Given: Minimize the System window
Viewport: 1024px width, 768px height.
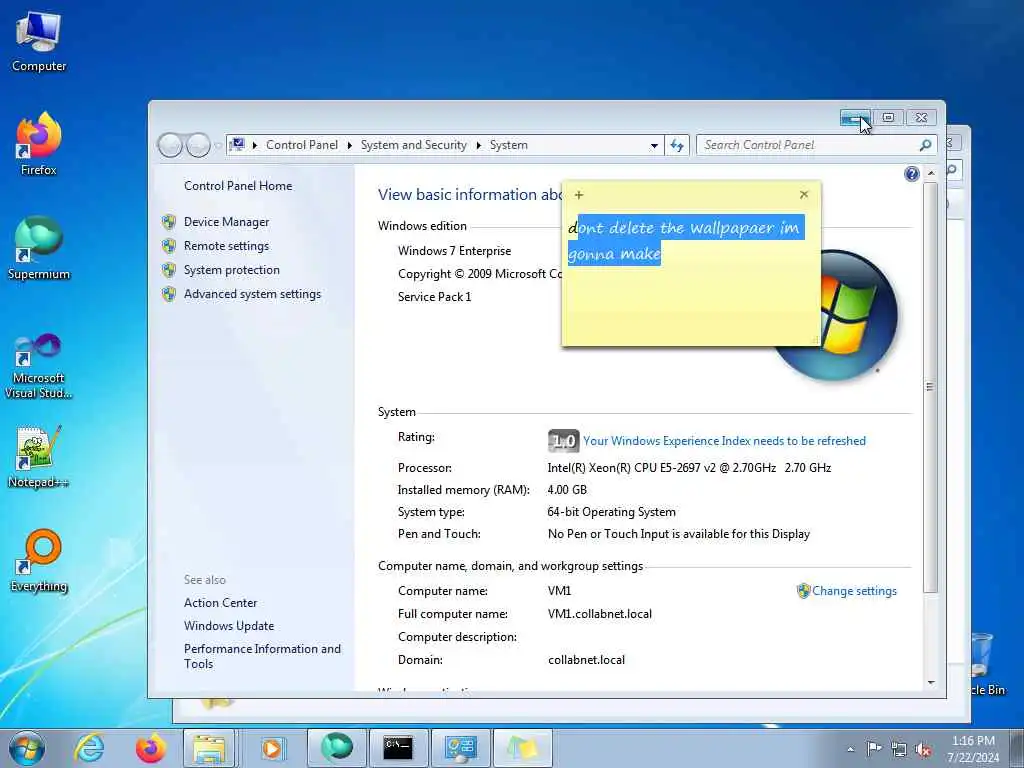Looking at the screenshot, I should pyautogui.click(x=855, y=118).
